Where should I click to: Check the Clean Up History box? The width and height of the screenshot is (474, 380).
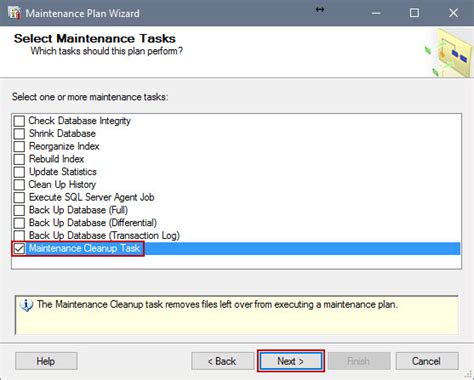coord(19,184)
